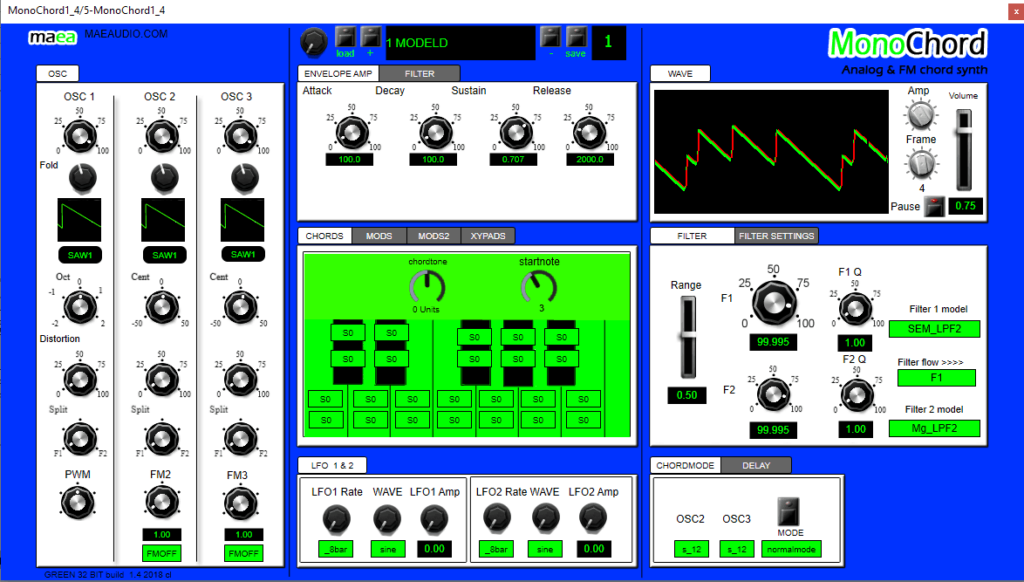This screenshot has height=582, width=1024.
Task: Click the normalmode button
Action: 791,549
